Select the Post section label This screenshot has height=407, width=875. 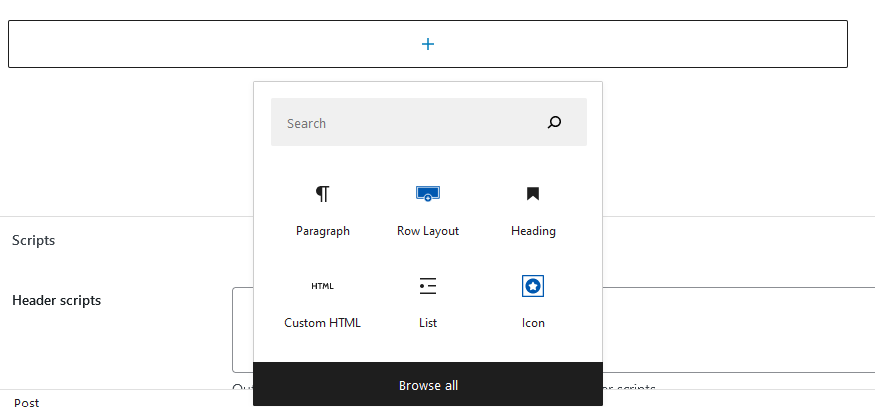pyautogui.click(x=26, y=402)
